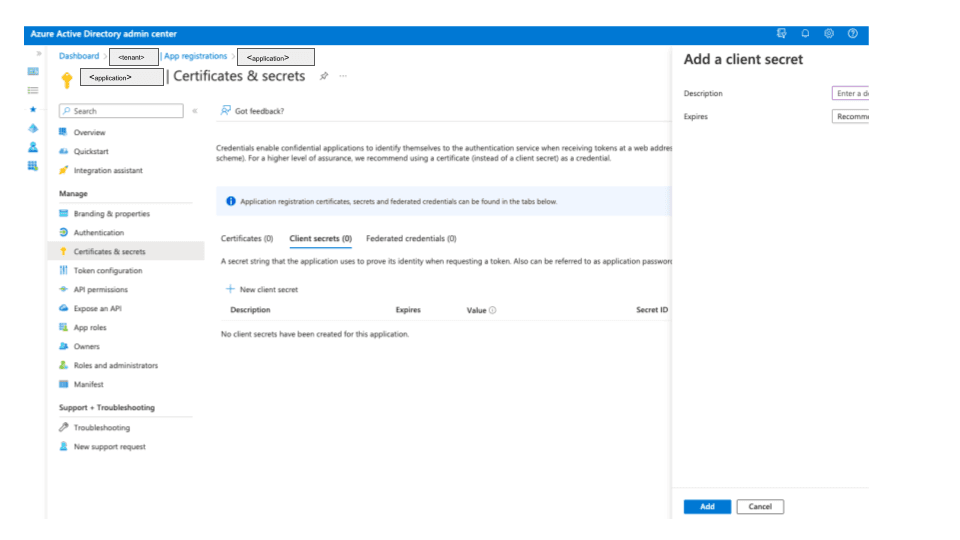Open the Authentication menu item

[99, 233]
